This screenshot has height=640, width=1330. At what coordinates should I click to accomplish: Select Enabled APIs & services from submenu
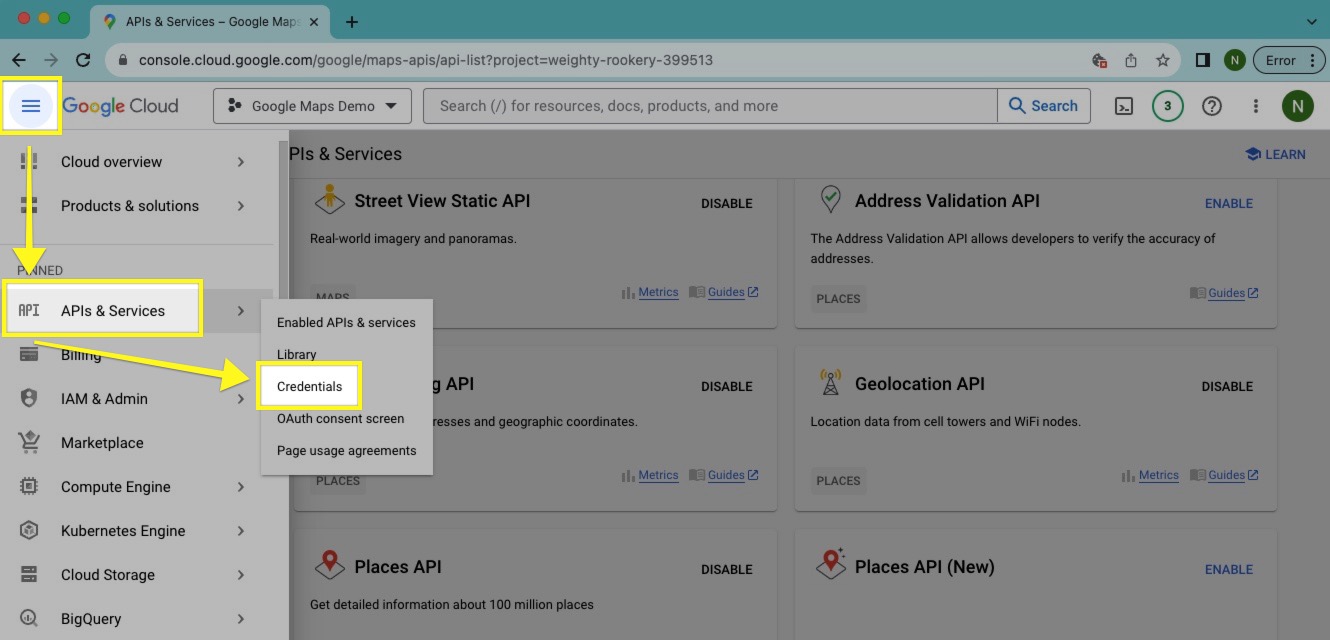pos(346,322)
